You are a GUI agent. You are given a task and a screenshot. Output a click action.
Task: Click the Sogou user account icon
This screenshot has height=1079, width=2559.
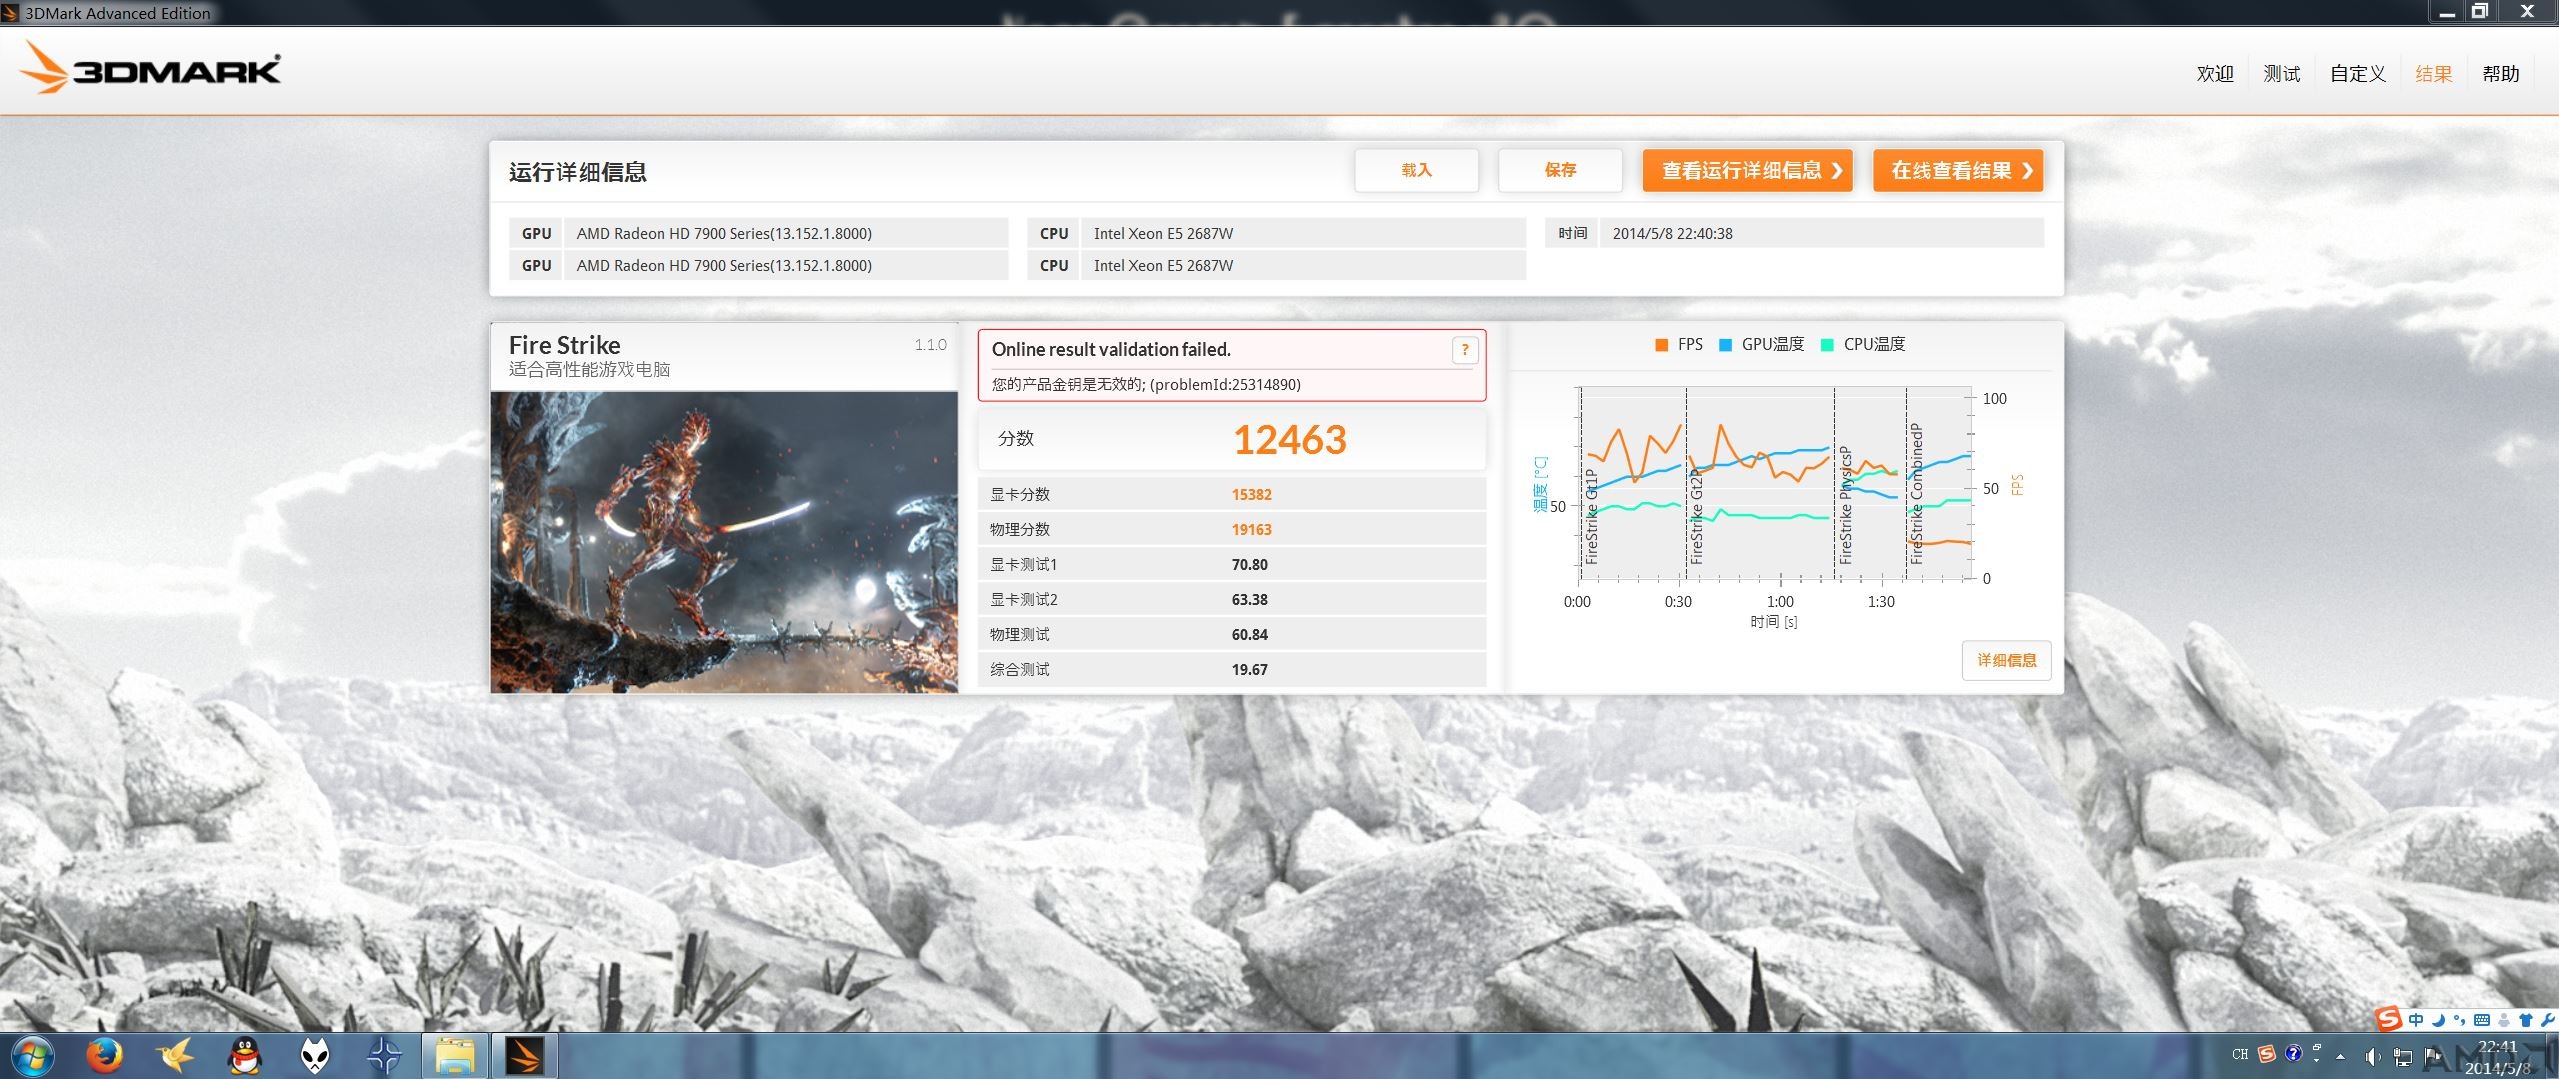[x=2504, y=1020]
